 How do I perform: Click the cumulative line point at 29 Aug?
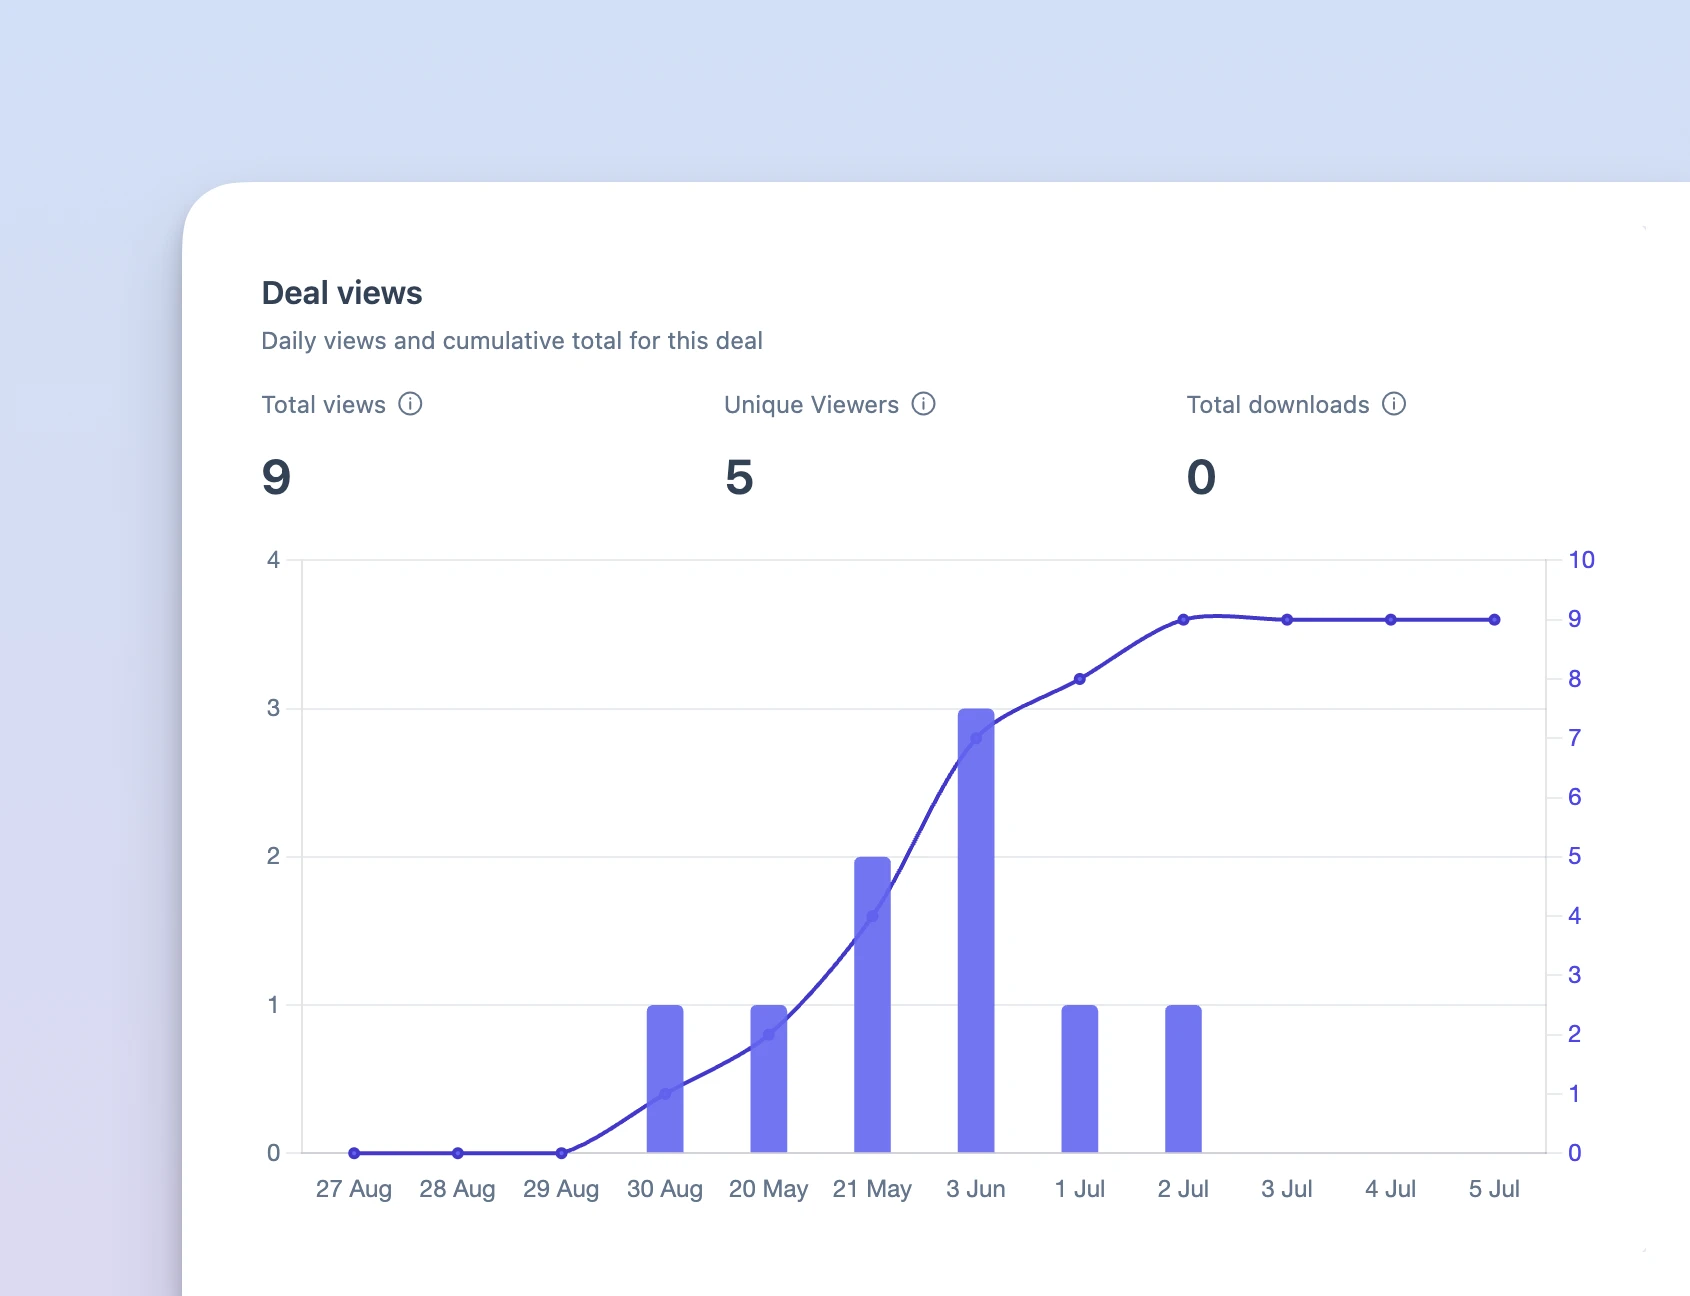pyautogui.click(x=561, y=1153)
